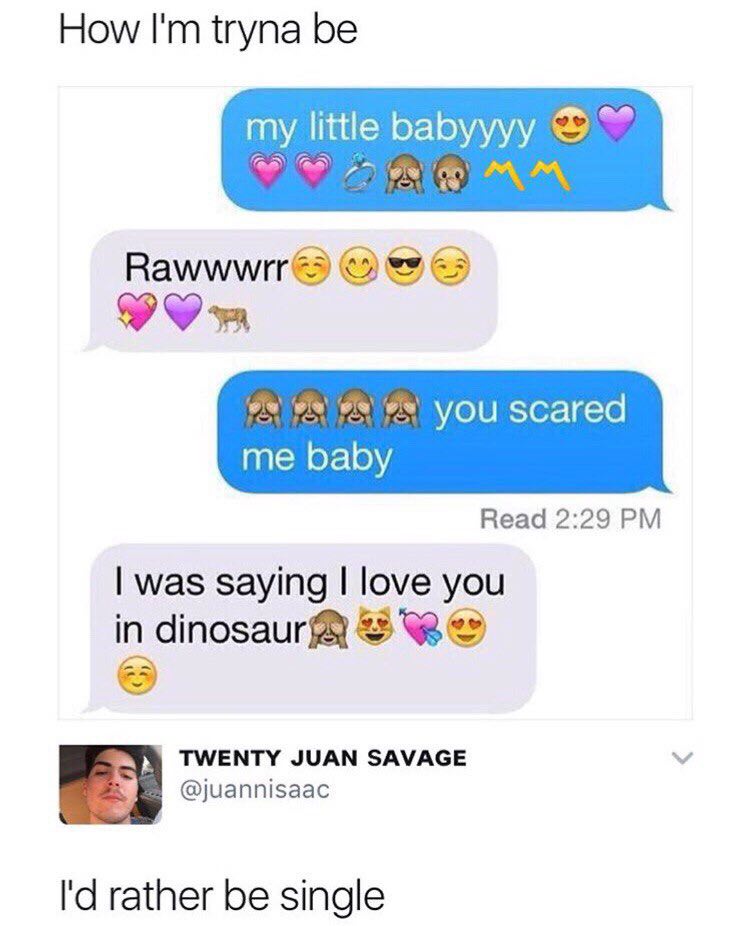
Task: Tap the speak-no-evil monkey emoji
Action: (x=452, y=172)
